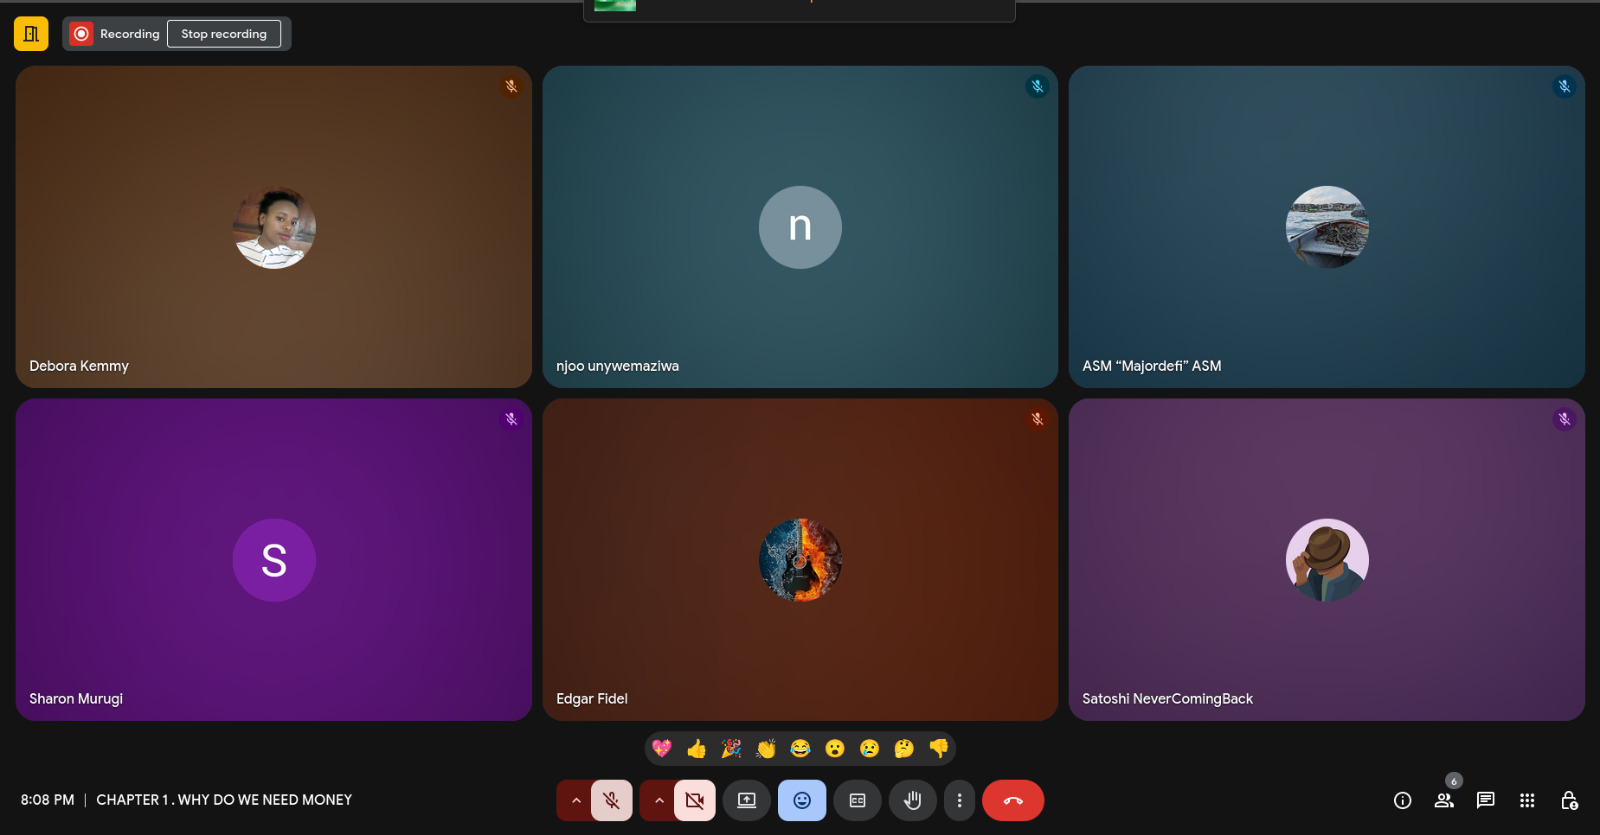Click the Stop recording button

[223, 34]
